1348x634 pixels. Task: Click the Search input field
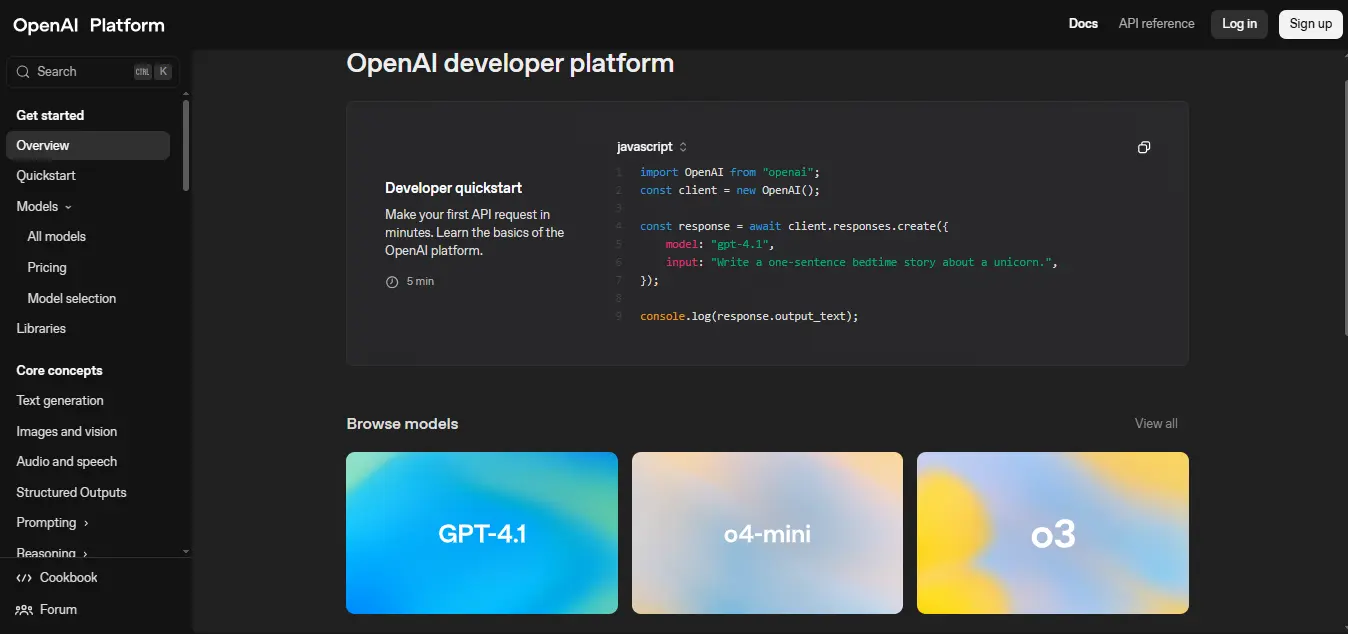(93, 72)
